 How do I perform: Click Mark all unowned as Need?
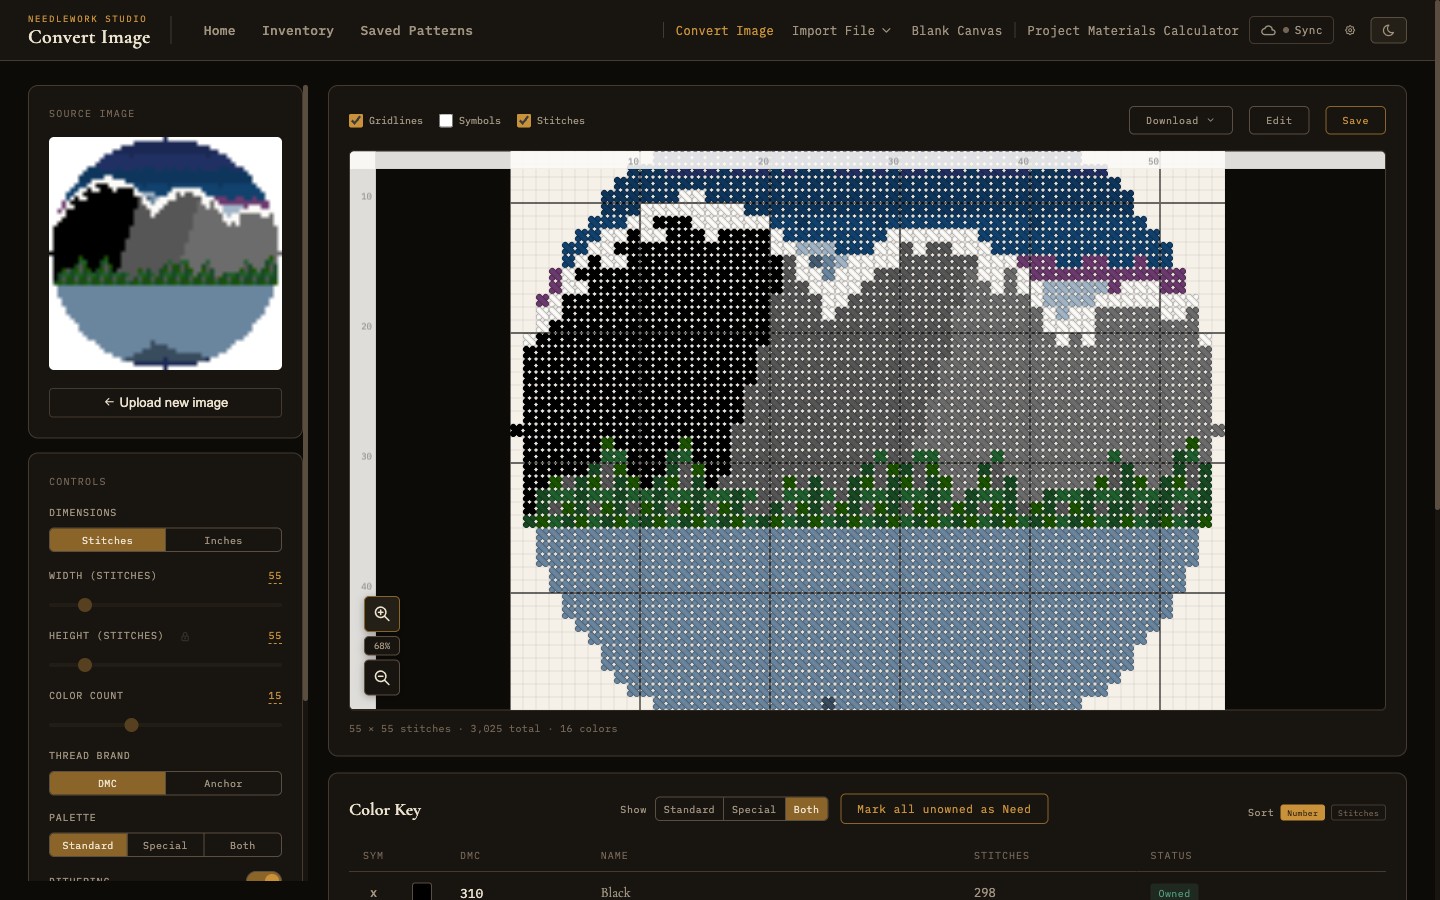click(944, 809)
